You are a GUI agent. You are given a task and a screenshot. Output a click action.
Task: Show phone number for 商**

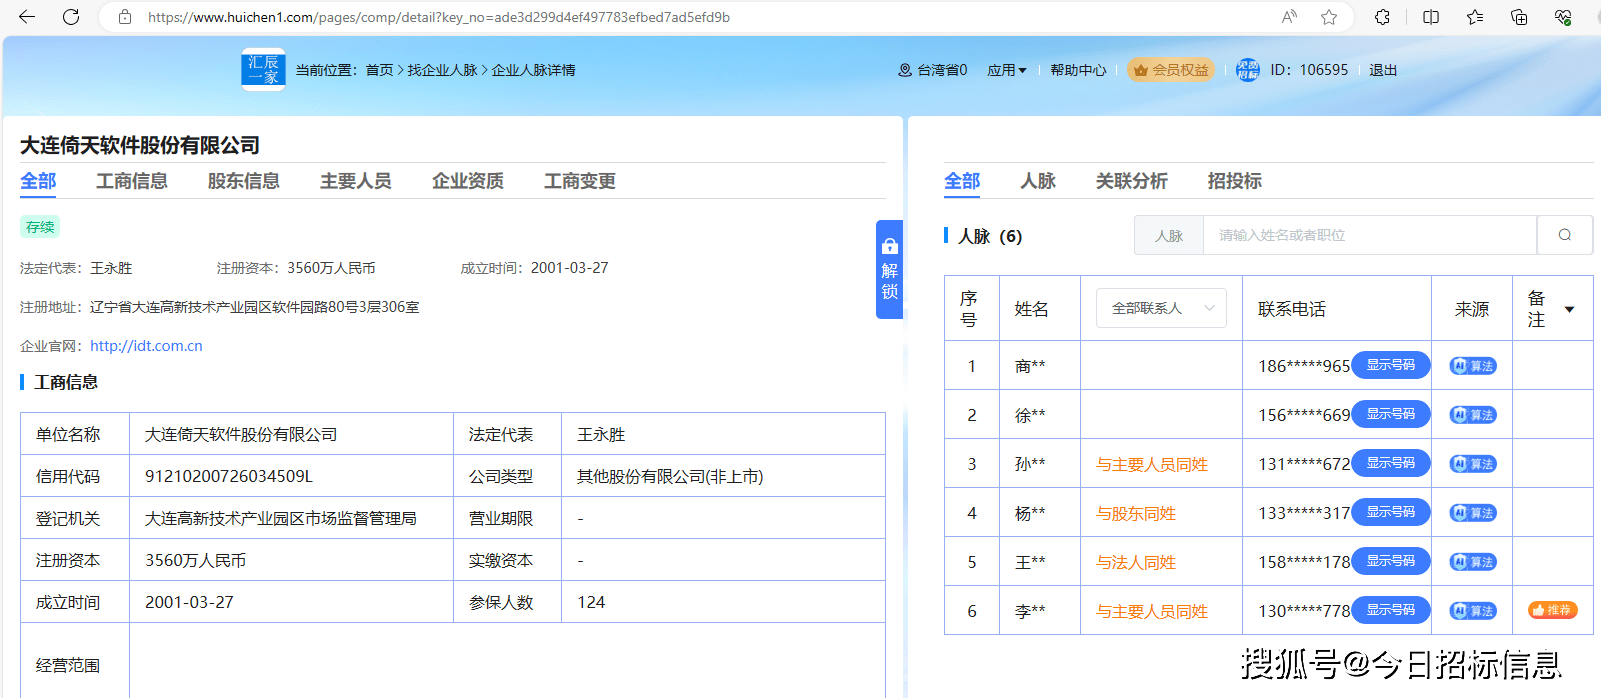click(1391, 365)
